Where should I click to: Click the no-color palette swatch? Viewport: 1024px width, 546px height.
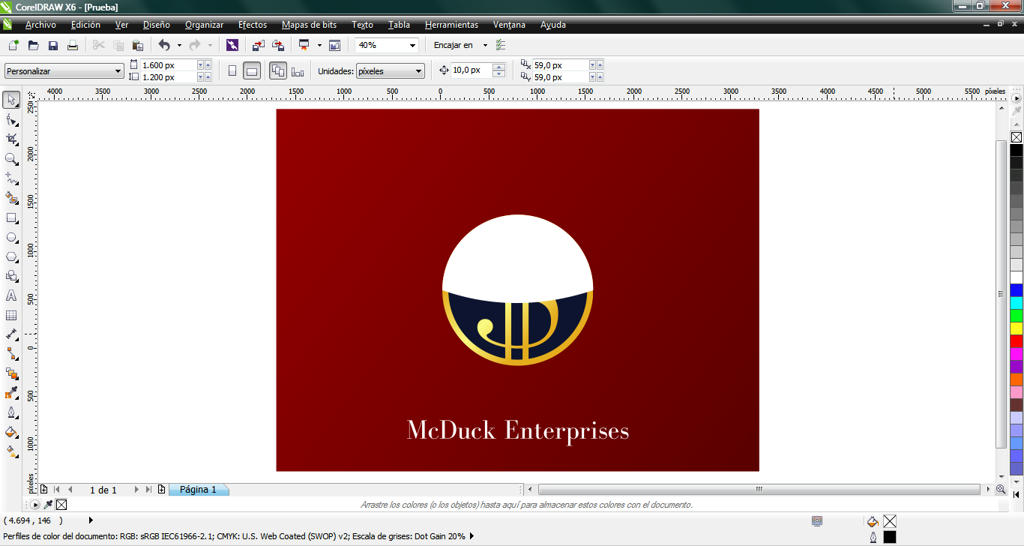point(1016,137)
